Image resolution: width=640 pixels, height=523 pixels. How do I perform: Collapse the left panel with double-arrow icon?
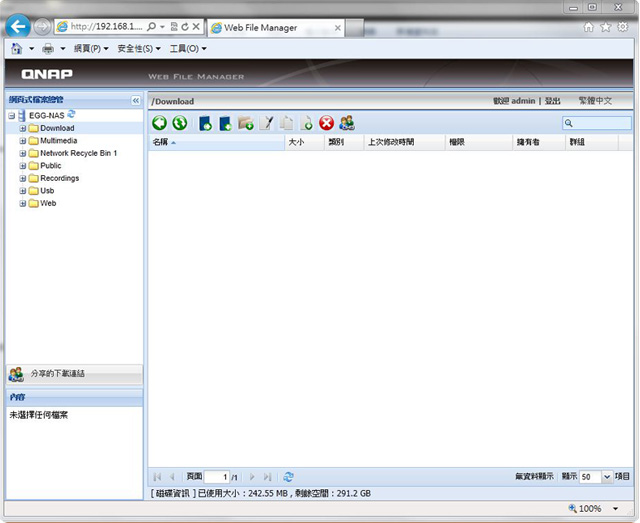tap(136, 100)
